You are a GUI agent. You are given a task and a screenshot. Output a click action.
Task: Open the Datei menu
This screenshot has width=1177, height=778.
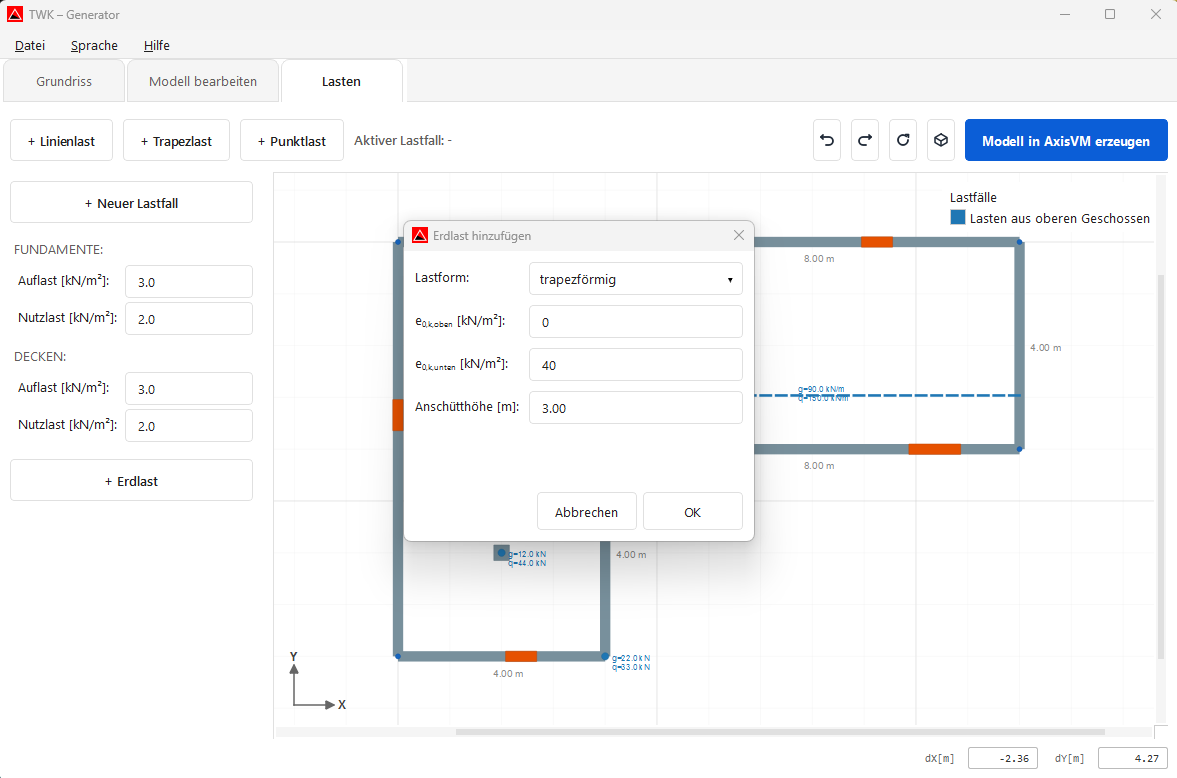click(x=30, y=45)
